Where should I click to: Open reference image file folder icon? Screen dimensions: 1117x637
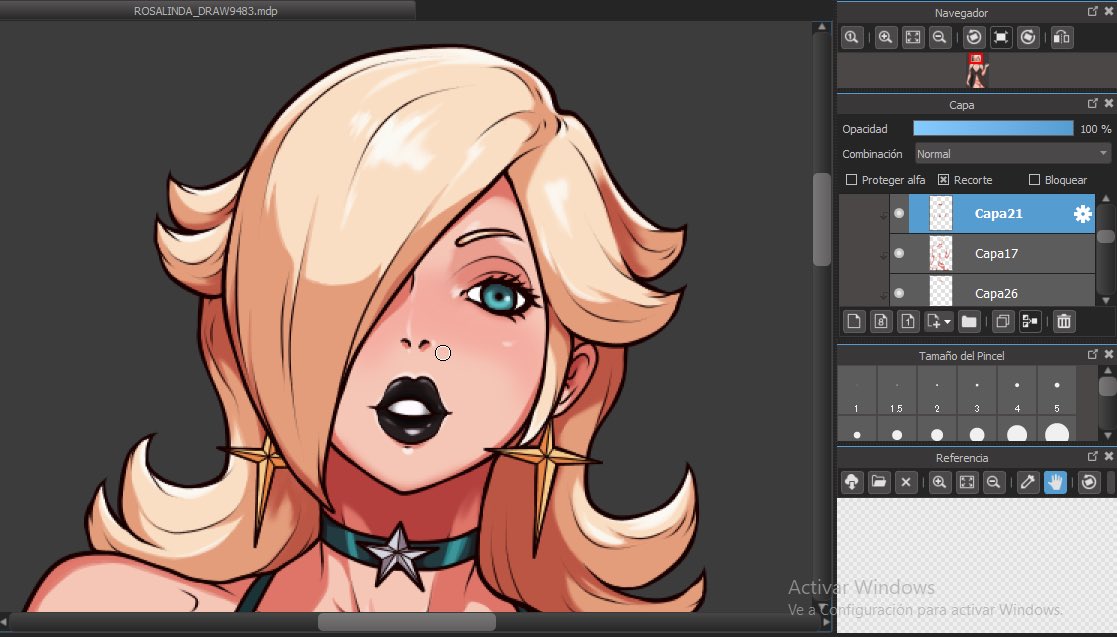pyautogui.click(x=879, y=482)
